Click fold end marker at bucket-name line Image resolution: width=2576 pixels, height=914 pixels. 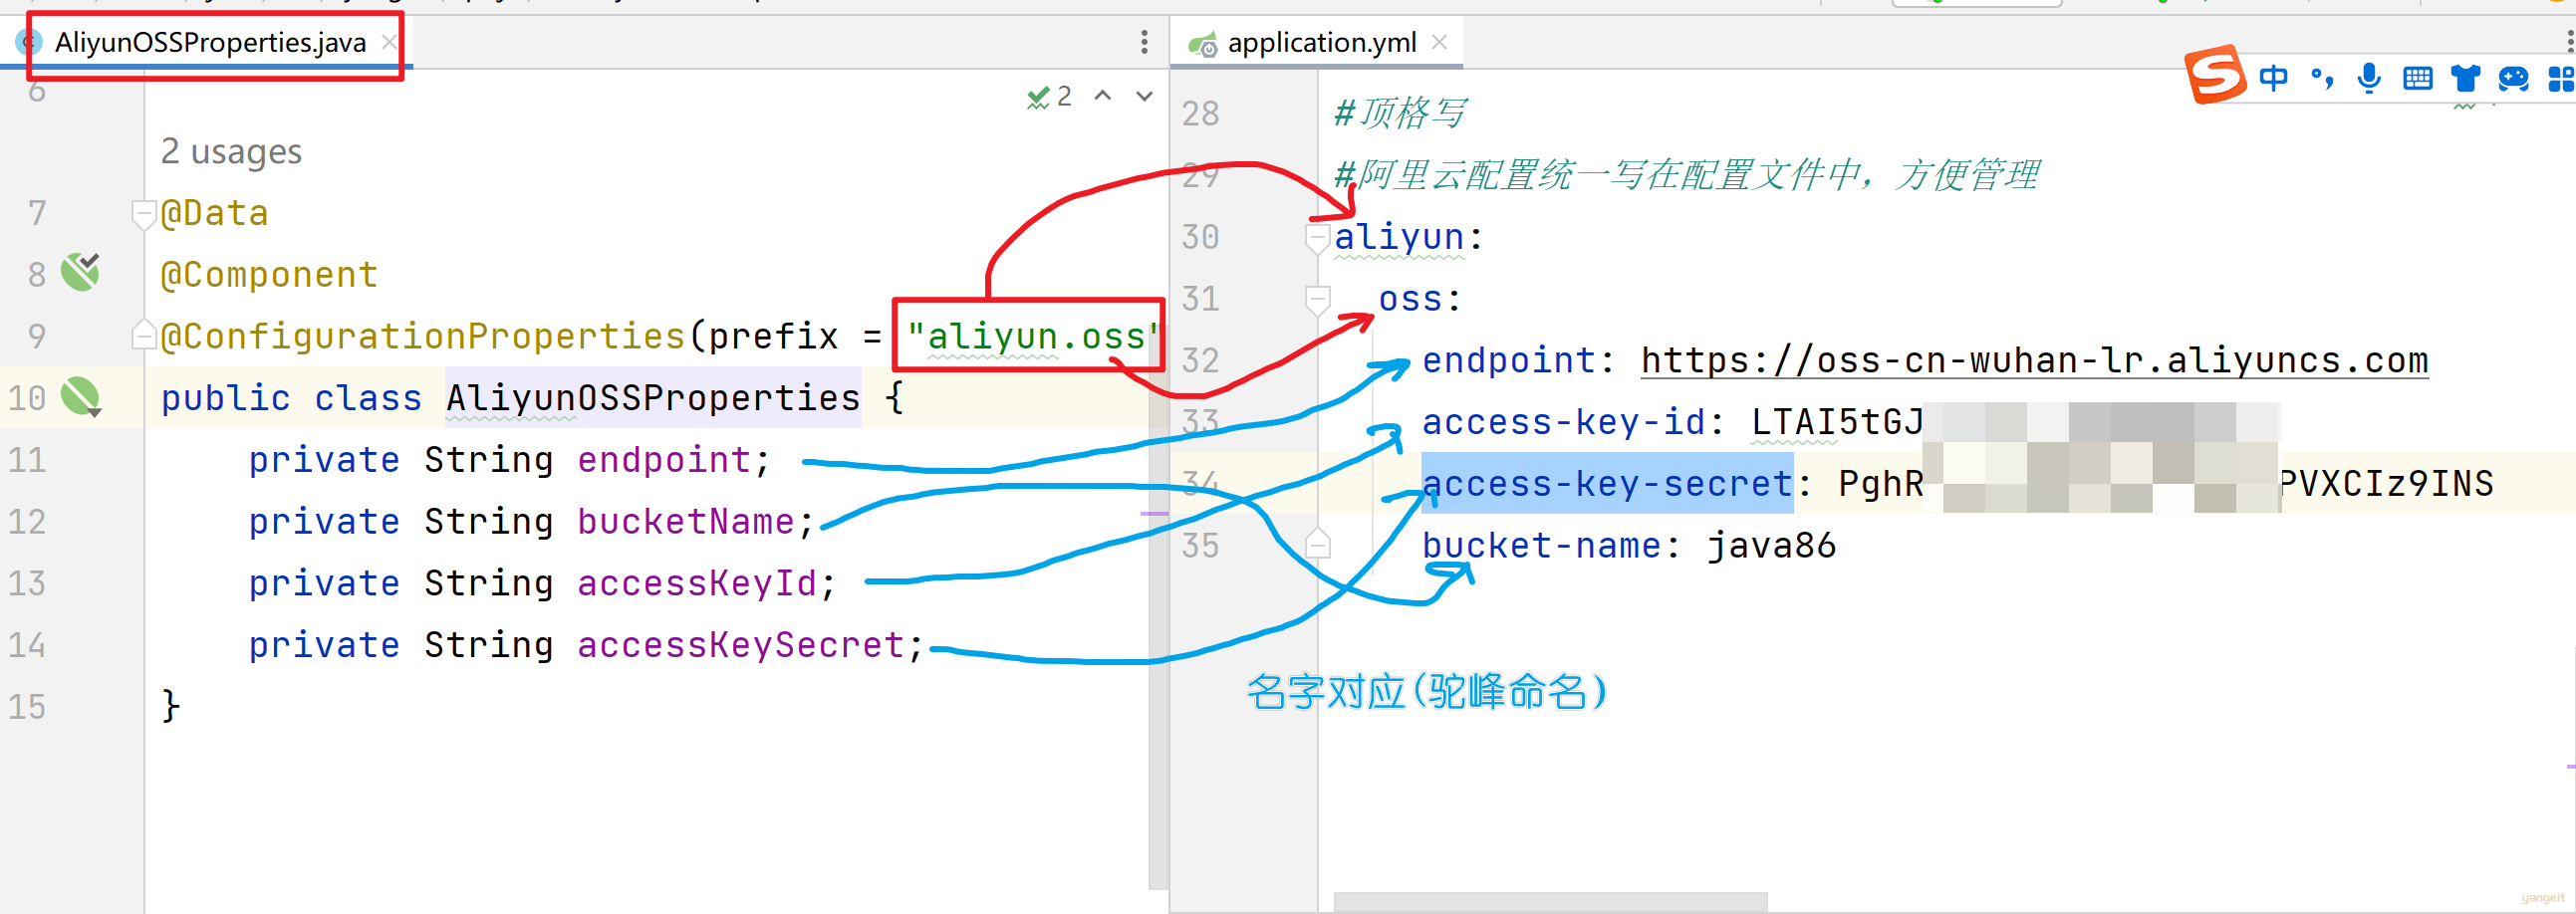[x=1317, y=544]
